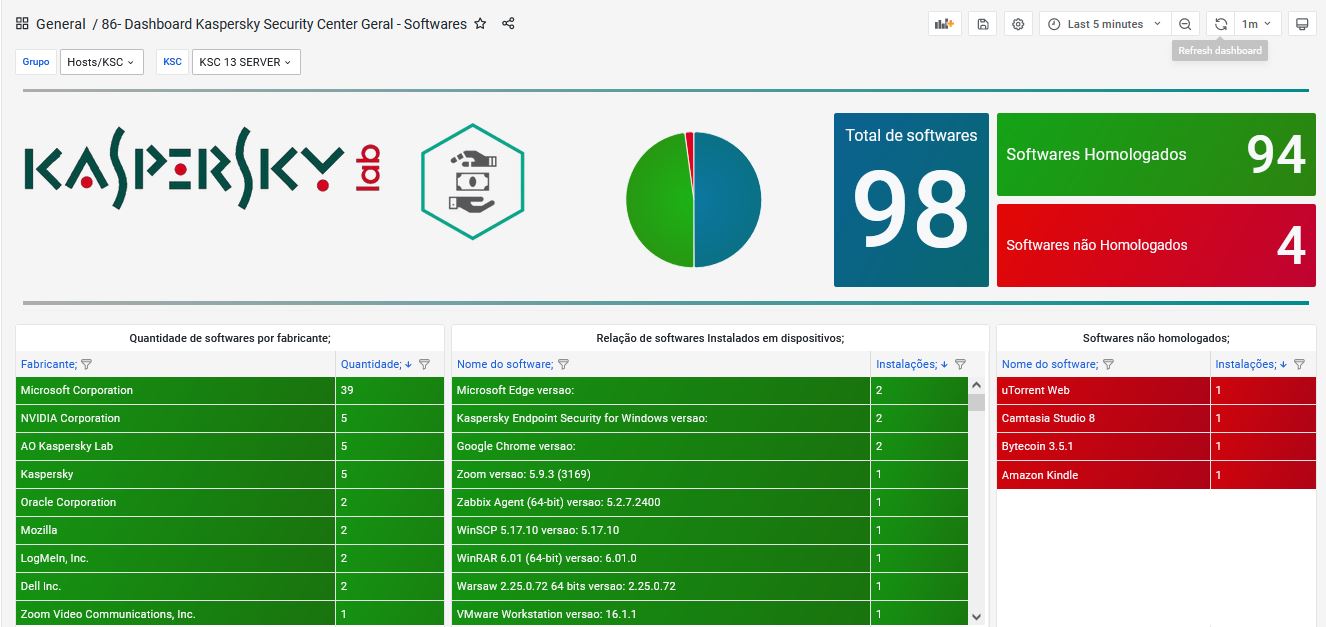The height and width of the screenshot is (627, 1326).
Task: Open Relação de softwares Instalados panel title
Action: pos(720,338)
